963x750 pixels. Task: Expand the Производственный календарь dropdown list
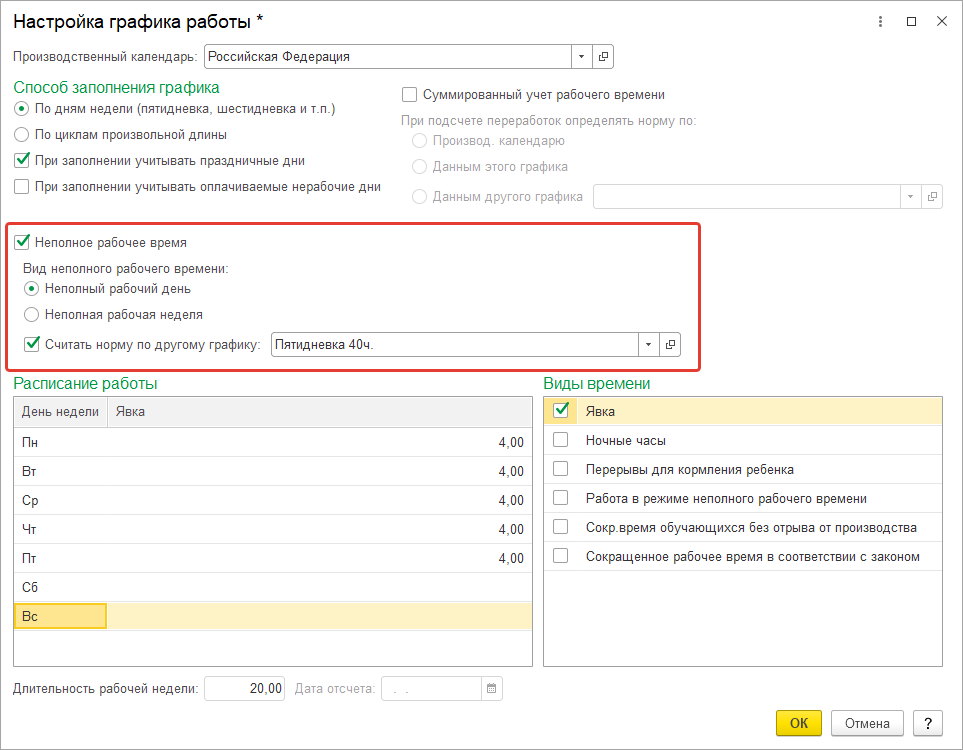[x=582, y=57]
